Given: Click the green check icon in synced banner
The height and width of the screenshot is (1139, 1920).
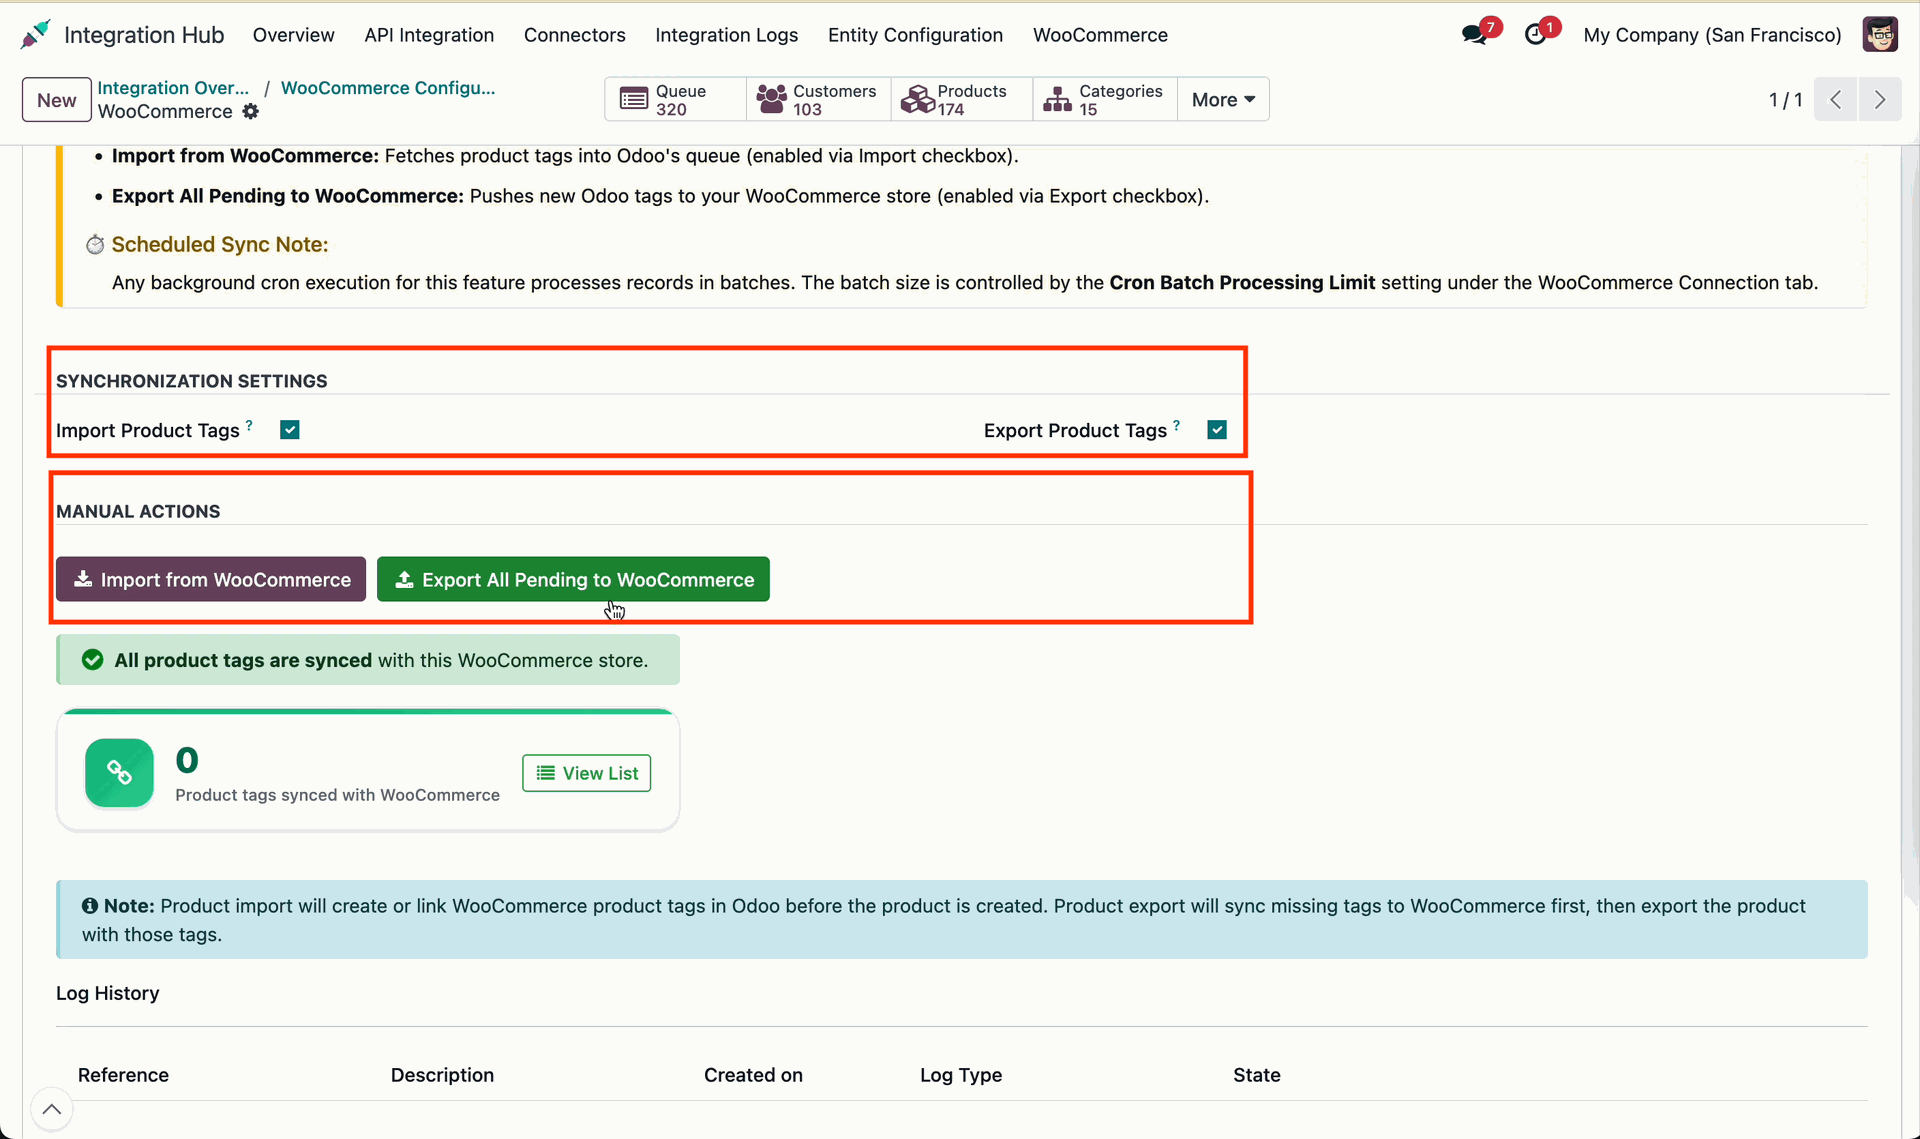Looking at the screenshot, I should tap(93, 660).
